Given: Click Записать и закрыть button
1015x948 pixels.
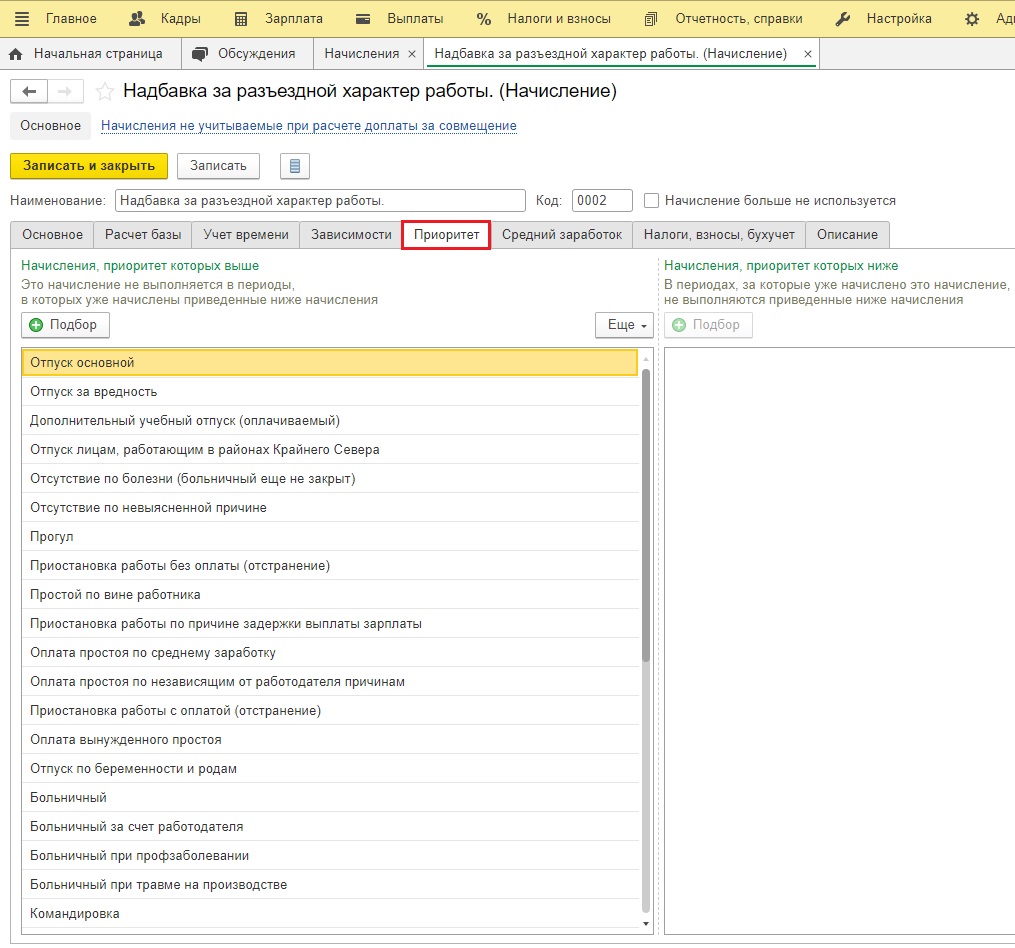Looking at the screenshot, I should (x=89, y=166).
